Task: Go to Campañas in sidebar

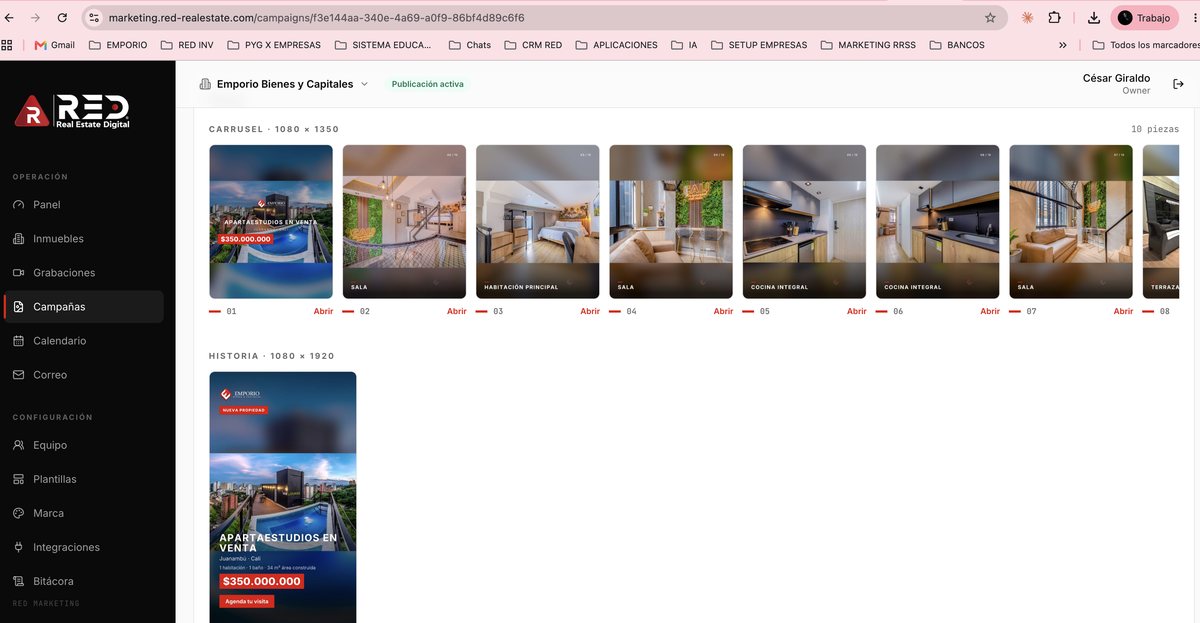Action: click(83, 306)
